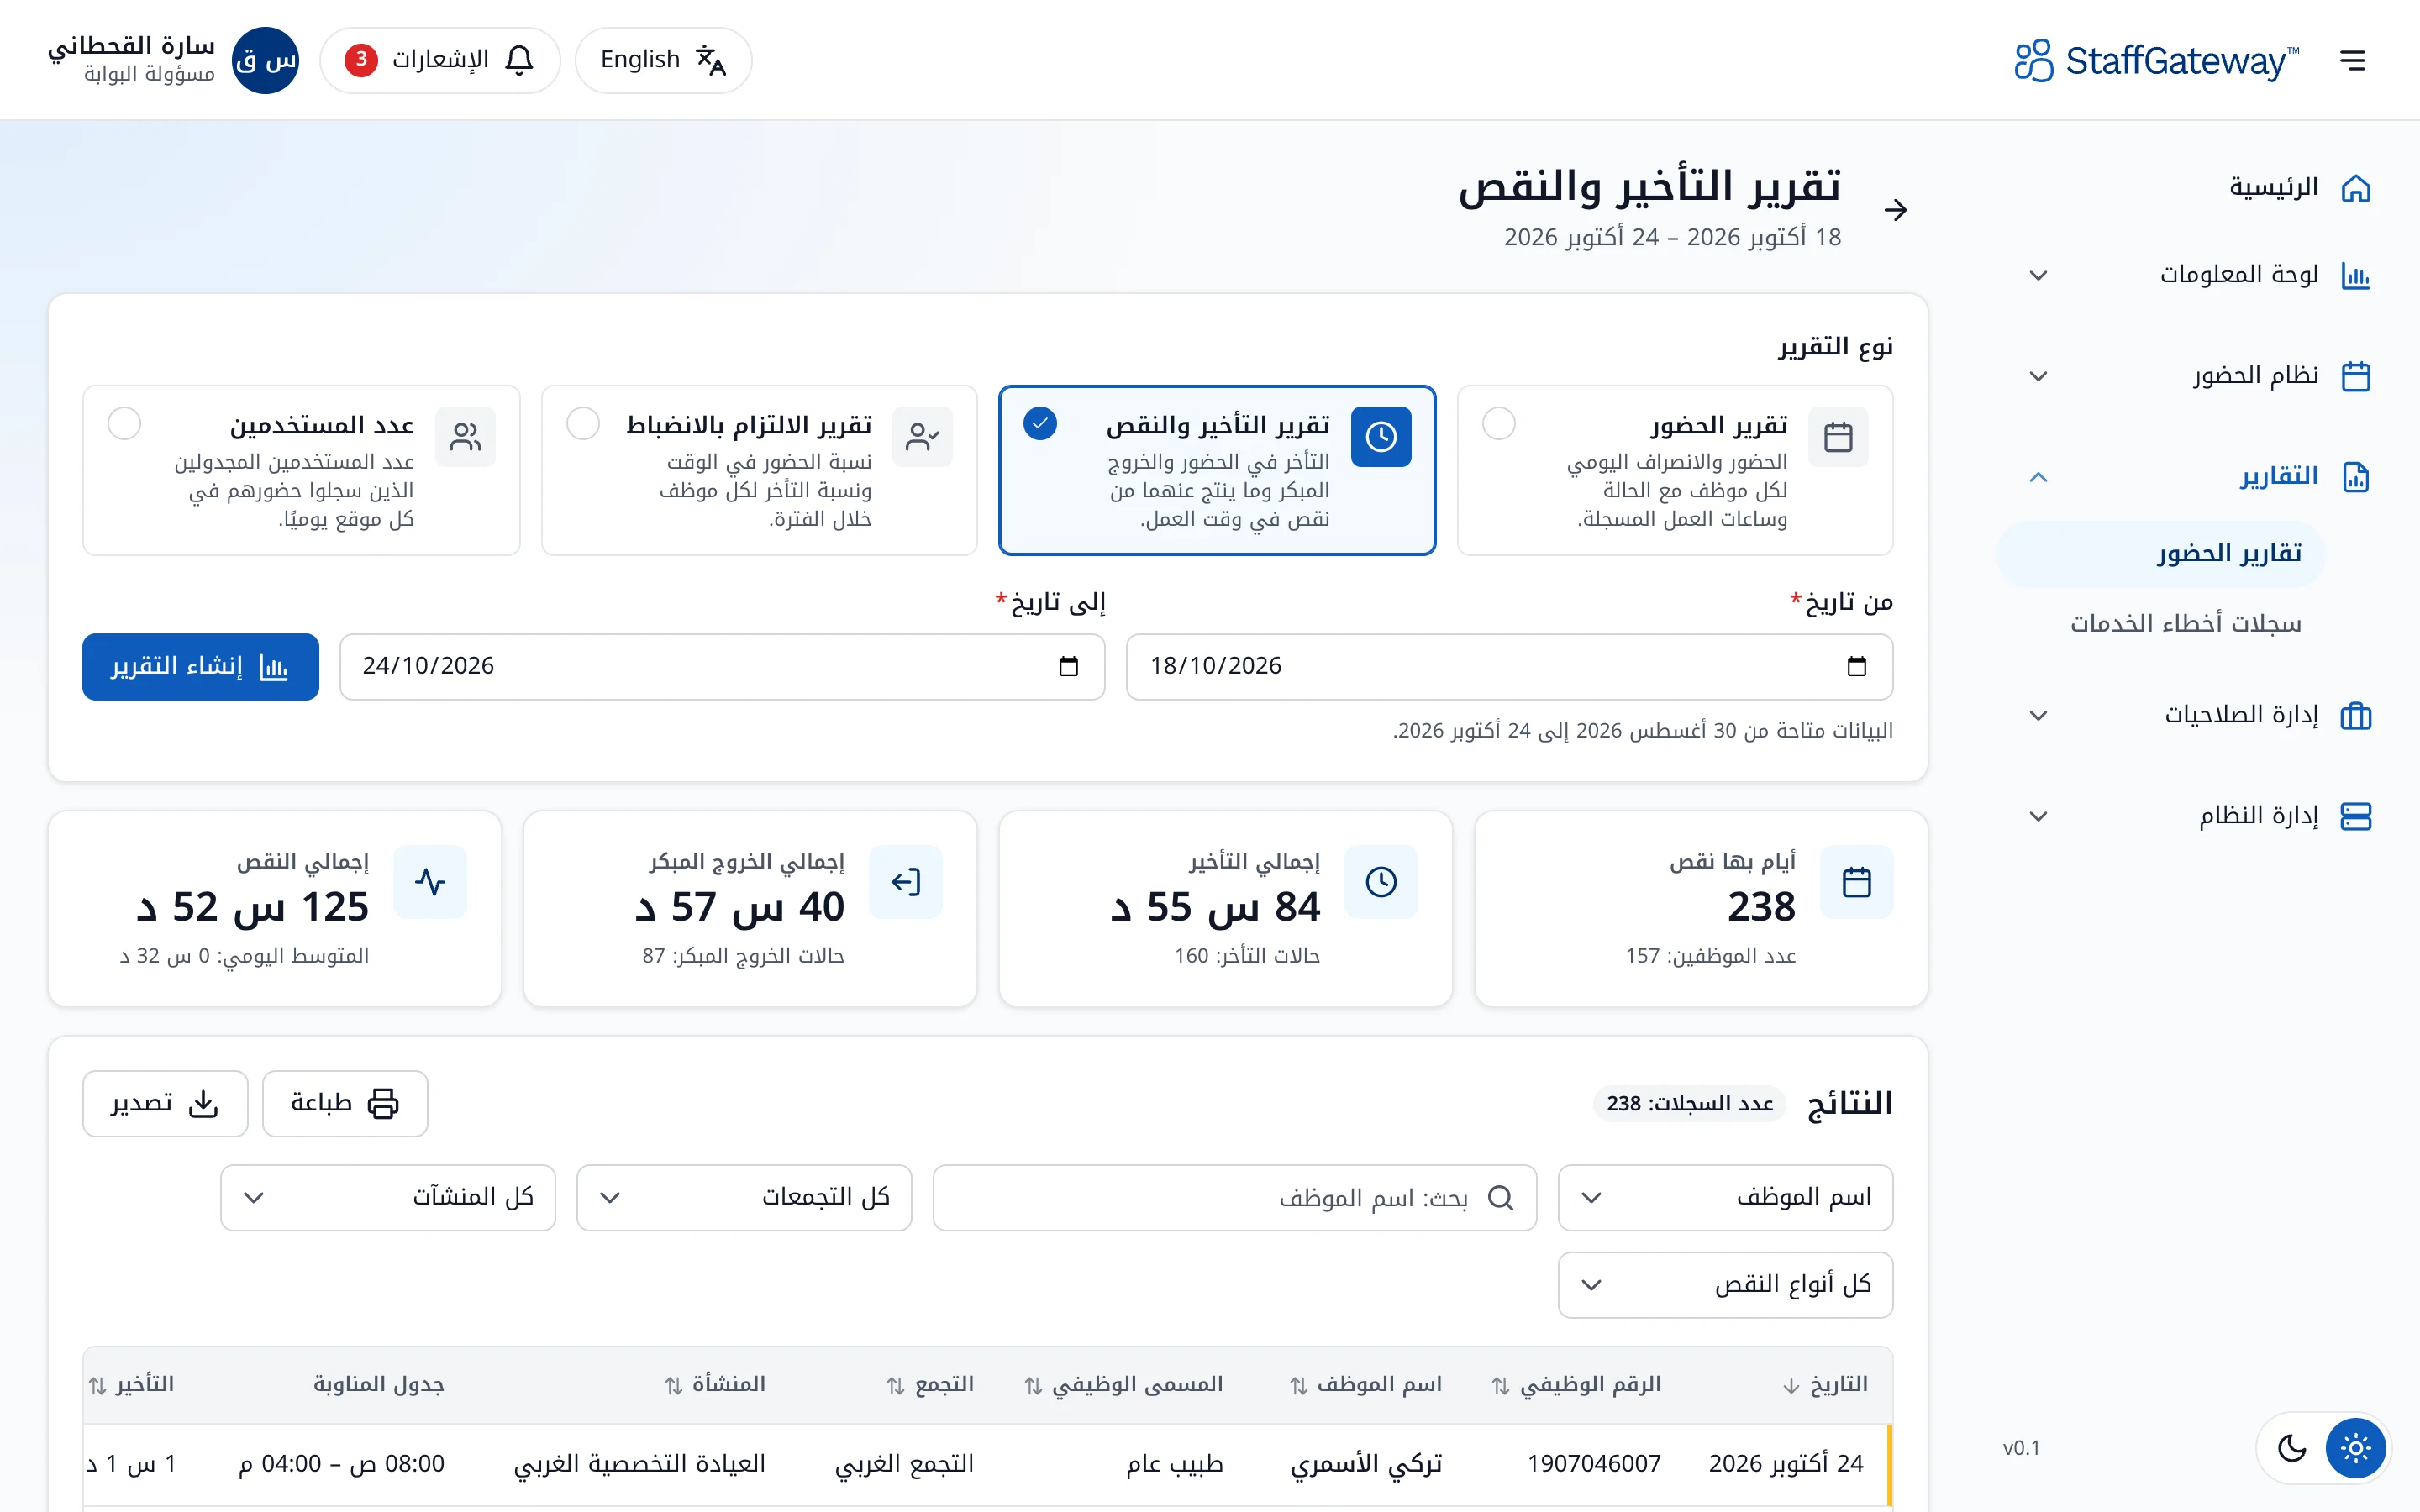
Task: Click the notifications bell icon
Action: point(519,60)
